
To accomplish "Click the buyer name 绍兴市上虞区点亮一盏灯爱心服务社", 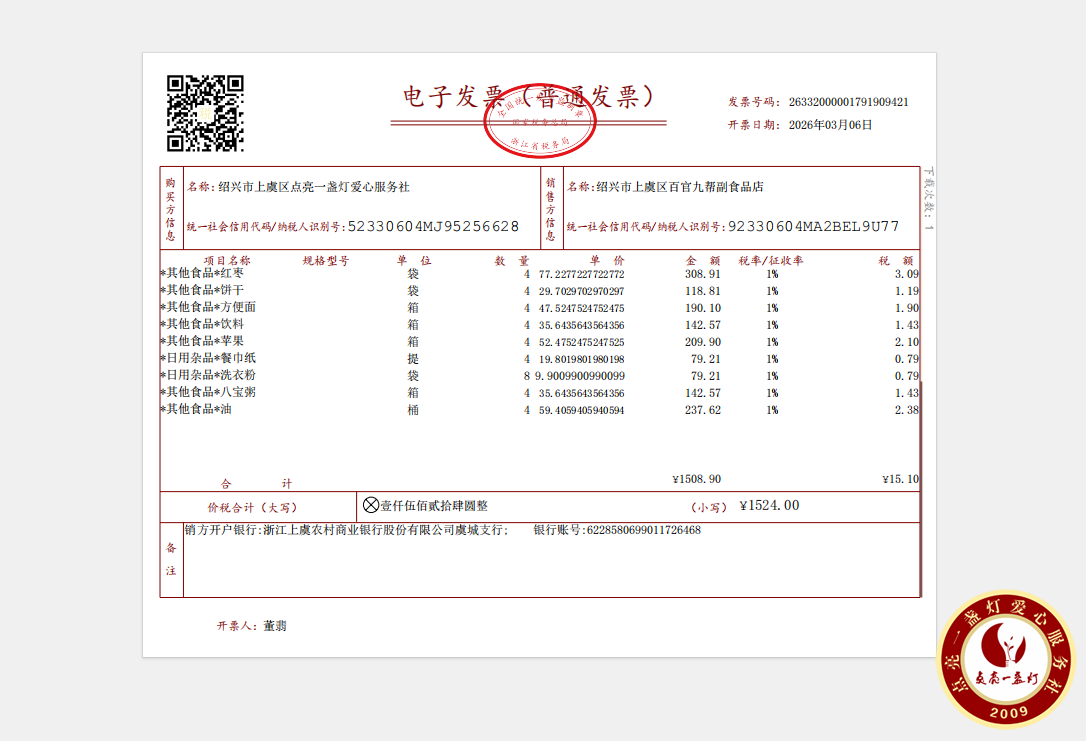I will tap(313, 187).
